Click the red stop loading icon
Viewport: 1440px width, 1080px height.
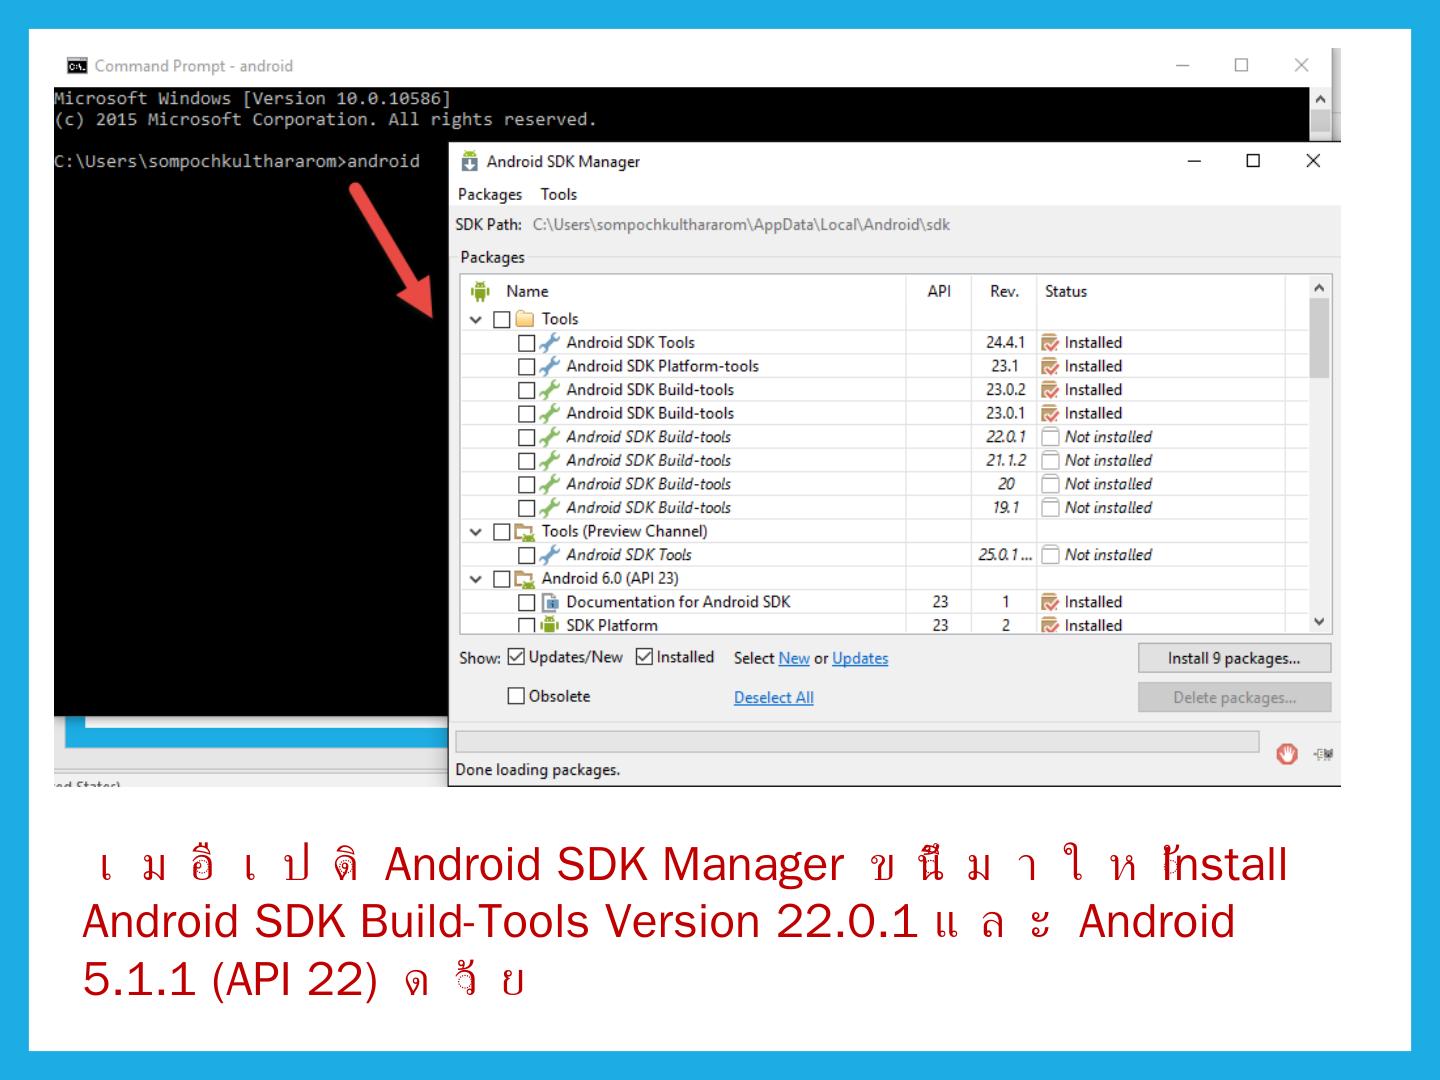[x=1287, y=754]
